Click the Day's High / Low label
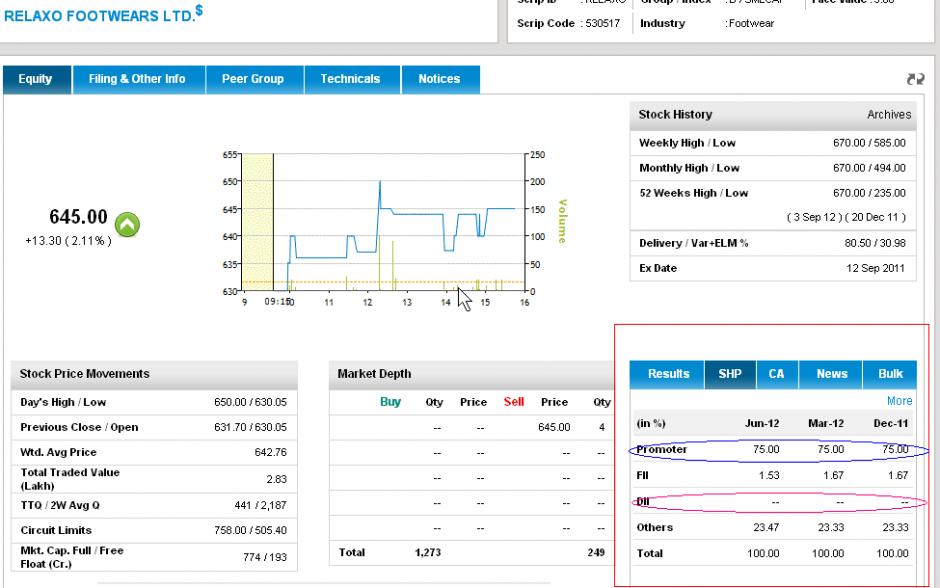This screenshot has width=940, height=588. (63, 403)
